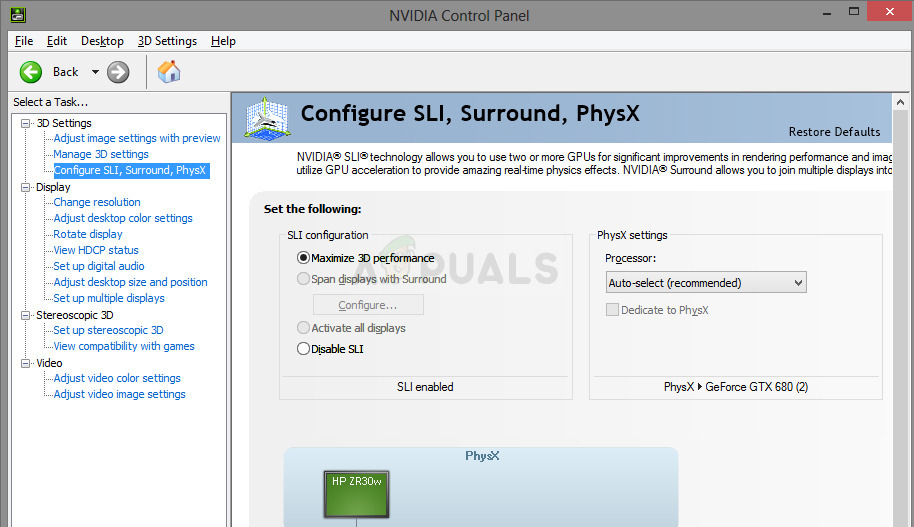
Task: Select Span displays with Surround option
Action: [303, 279]
